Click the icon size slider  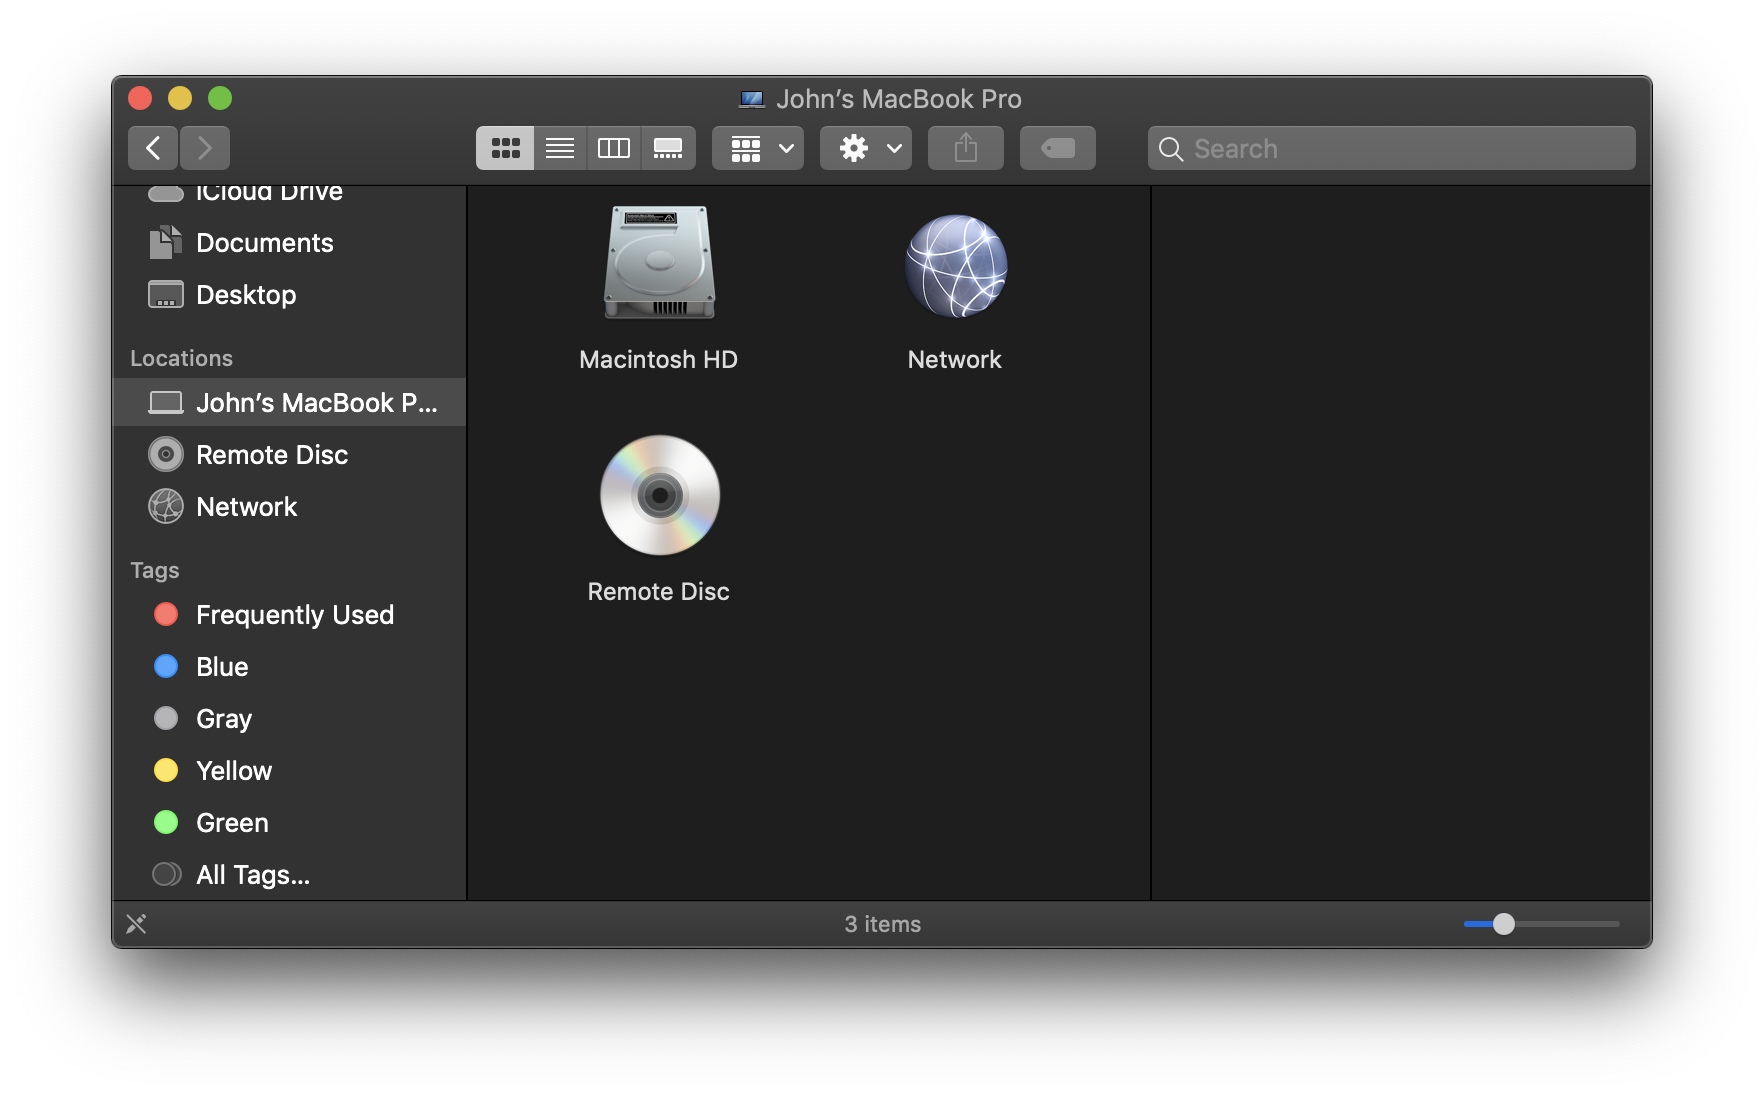(x=1541, y=924)
